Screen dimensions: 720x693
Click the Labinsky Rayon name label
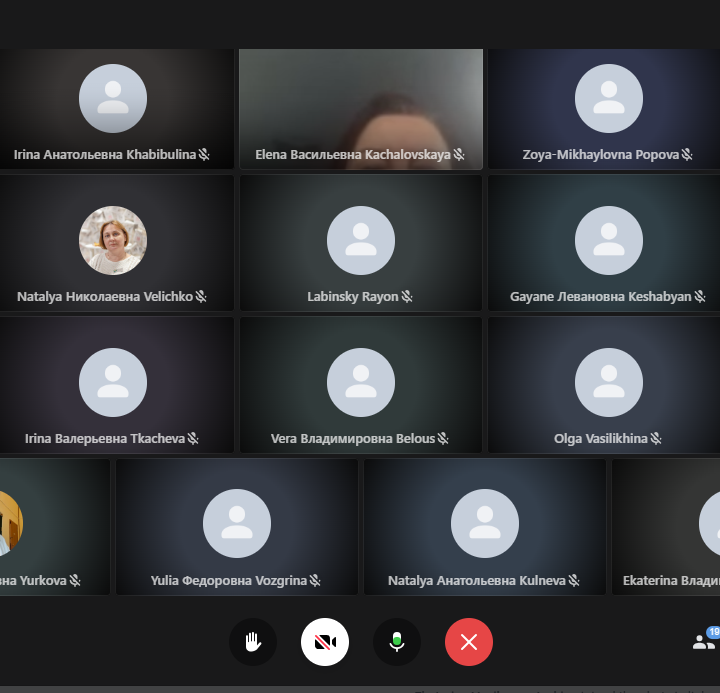(352, 297)
